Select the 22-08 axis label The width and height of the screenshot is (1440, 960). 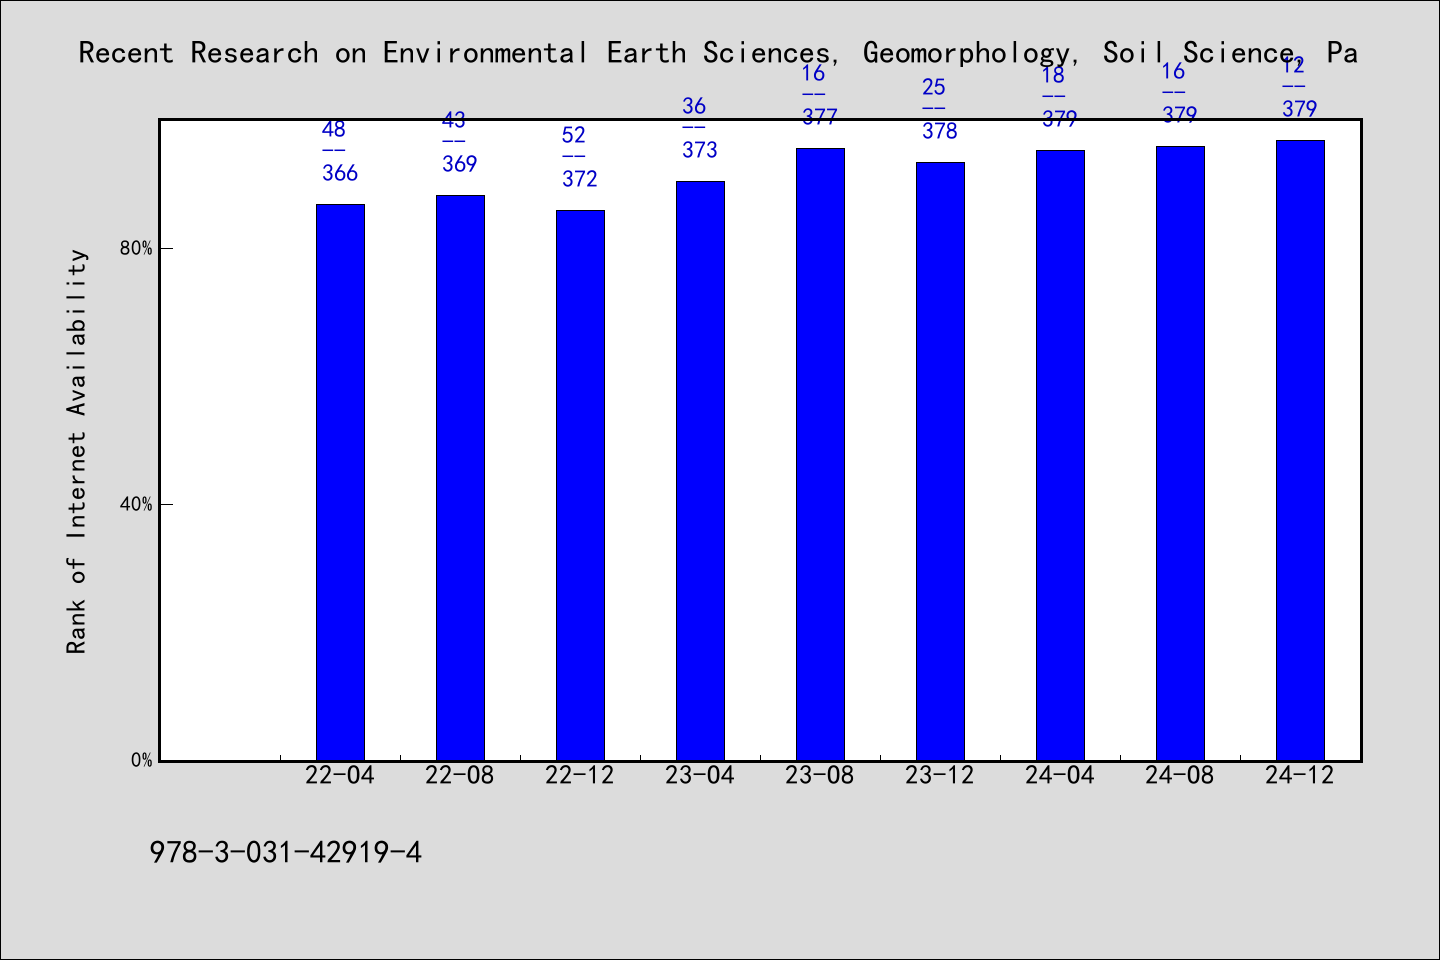(460, 775)
